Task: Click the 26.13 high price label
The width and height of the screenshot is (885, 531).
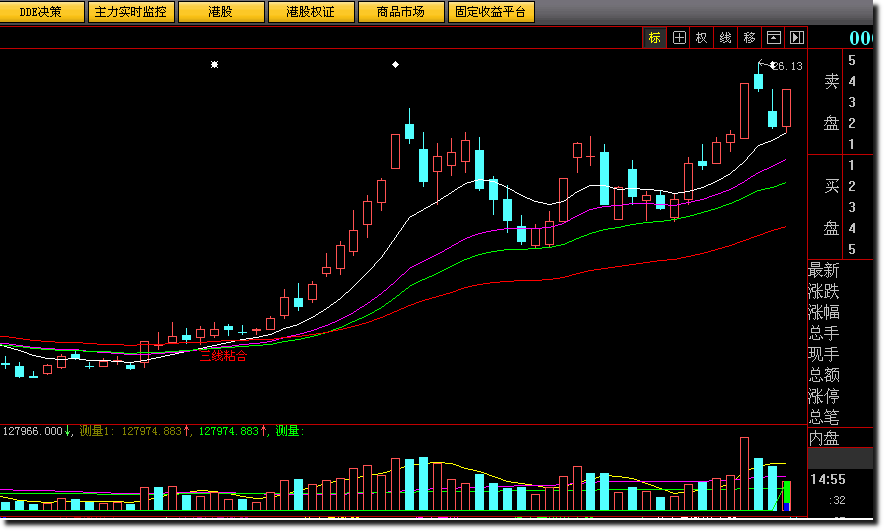Action: click(787, 66)
